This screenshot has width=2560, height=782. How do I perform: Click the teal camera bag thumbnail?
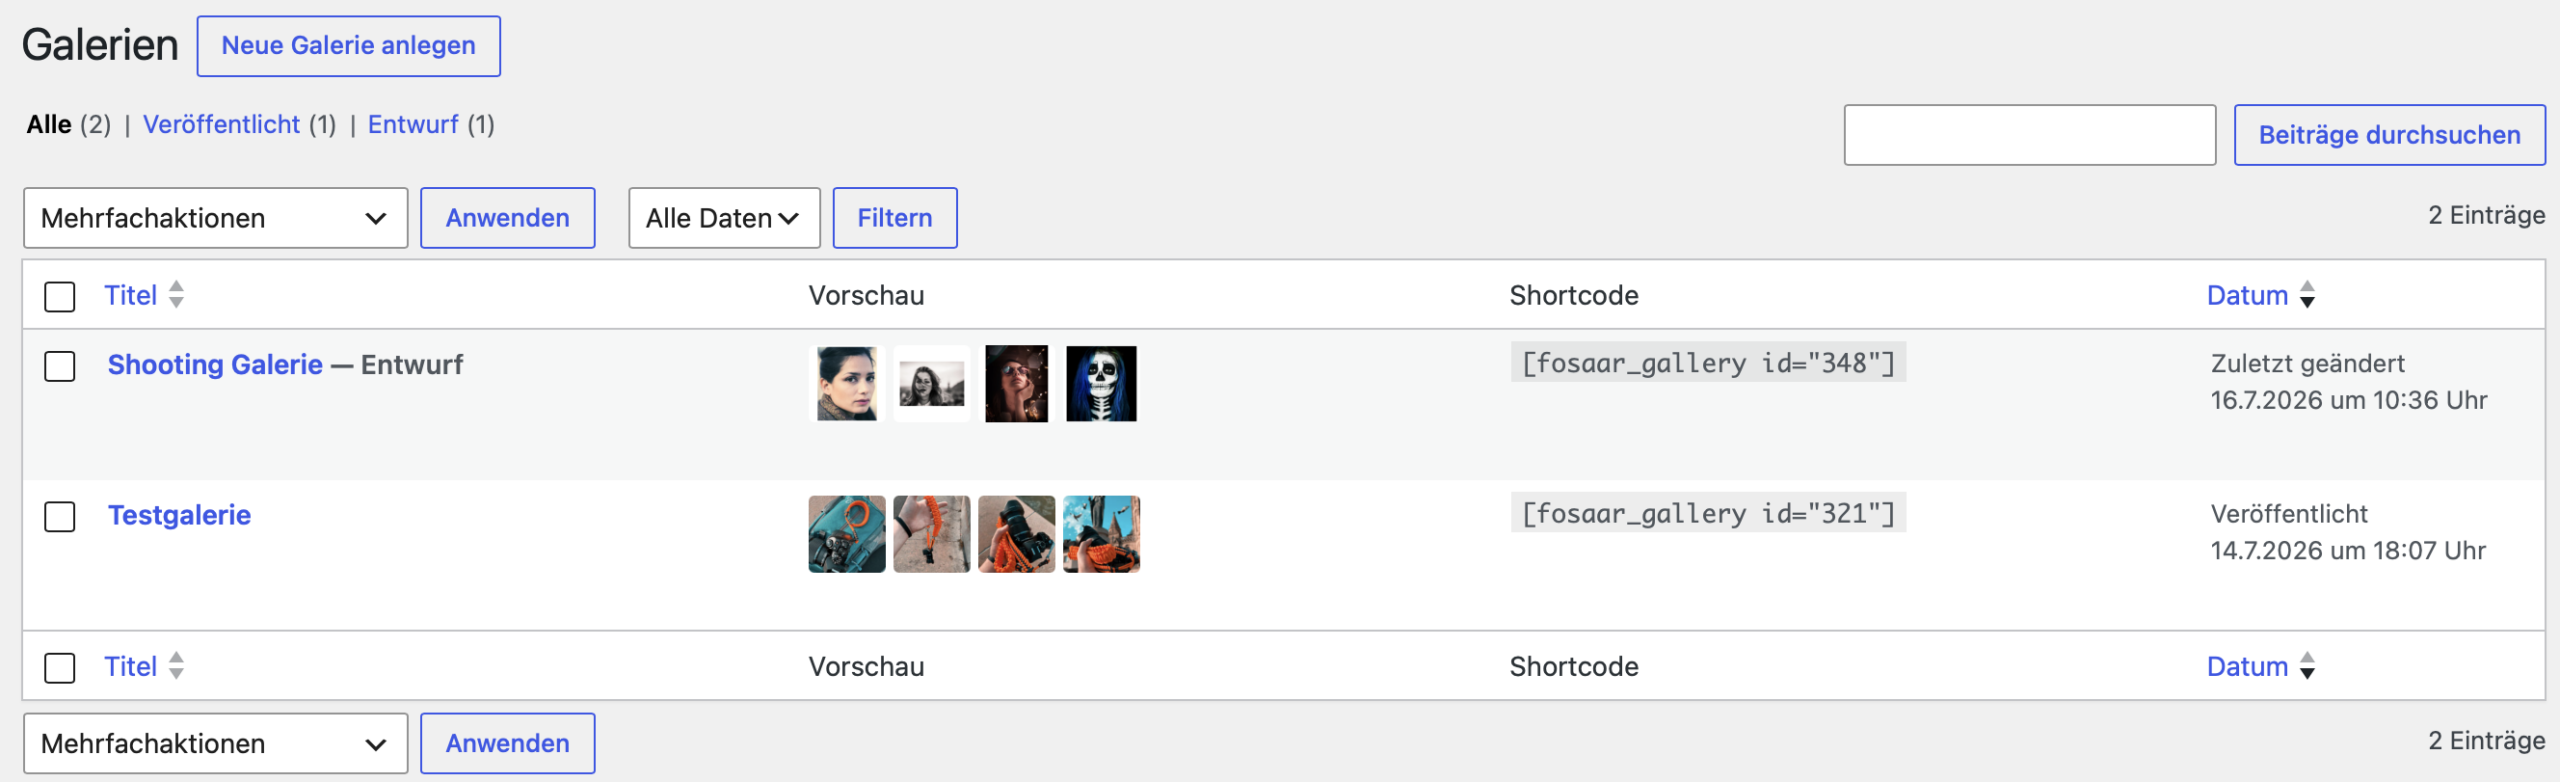coord(846,534)
